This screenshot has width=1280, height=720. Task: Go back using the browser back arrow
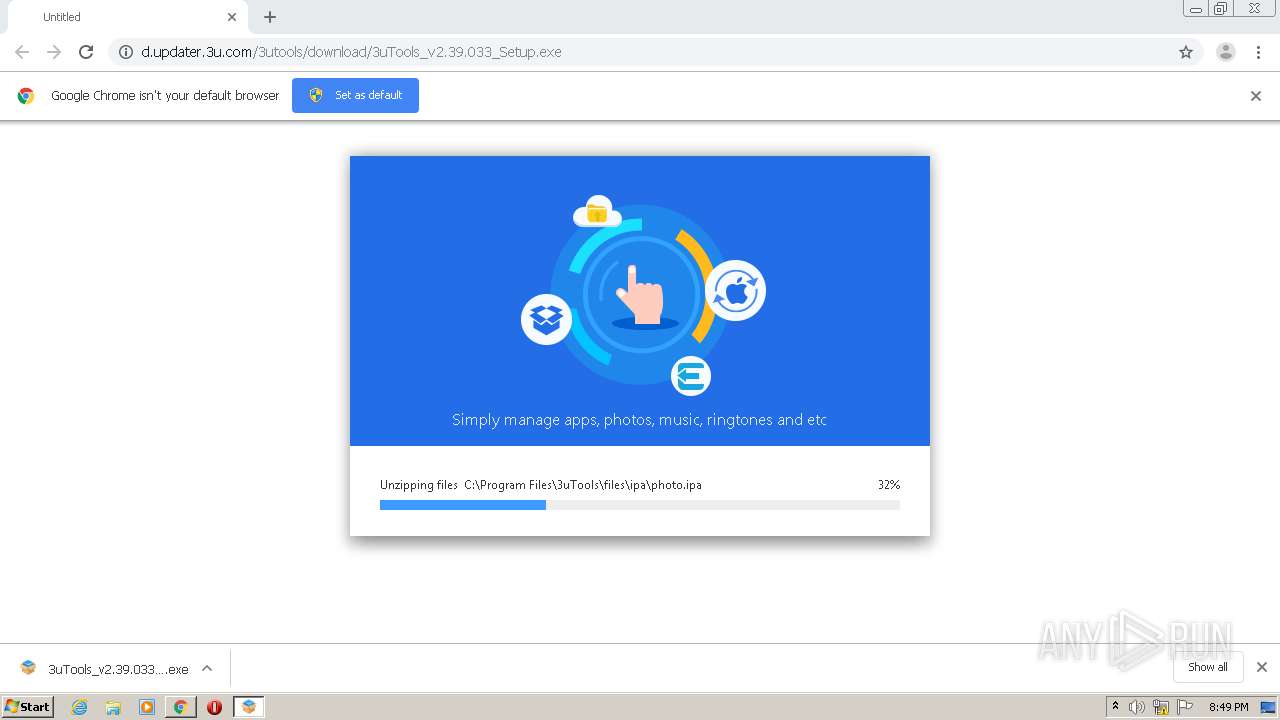[x=22, y=52]
